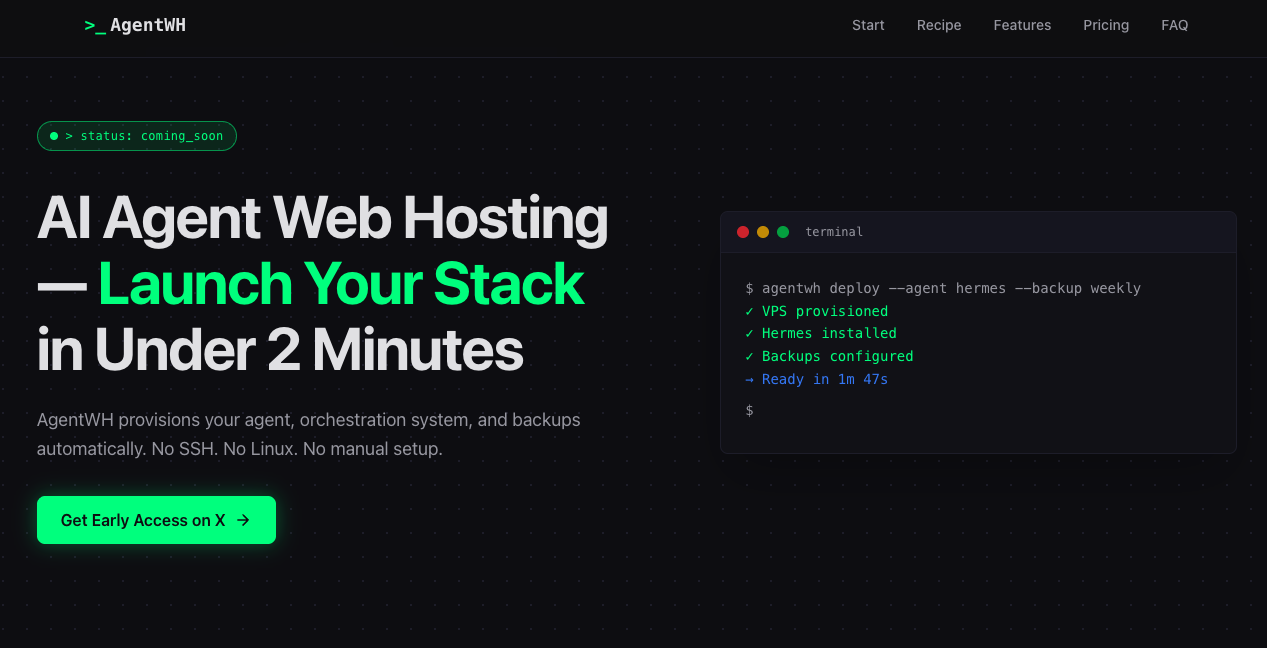This screenshot has width=1267, height=648.
Task: Go to the Start nav section
Action: [868, 25]
